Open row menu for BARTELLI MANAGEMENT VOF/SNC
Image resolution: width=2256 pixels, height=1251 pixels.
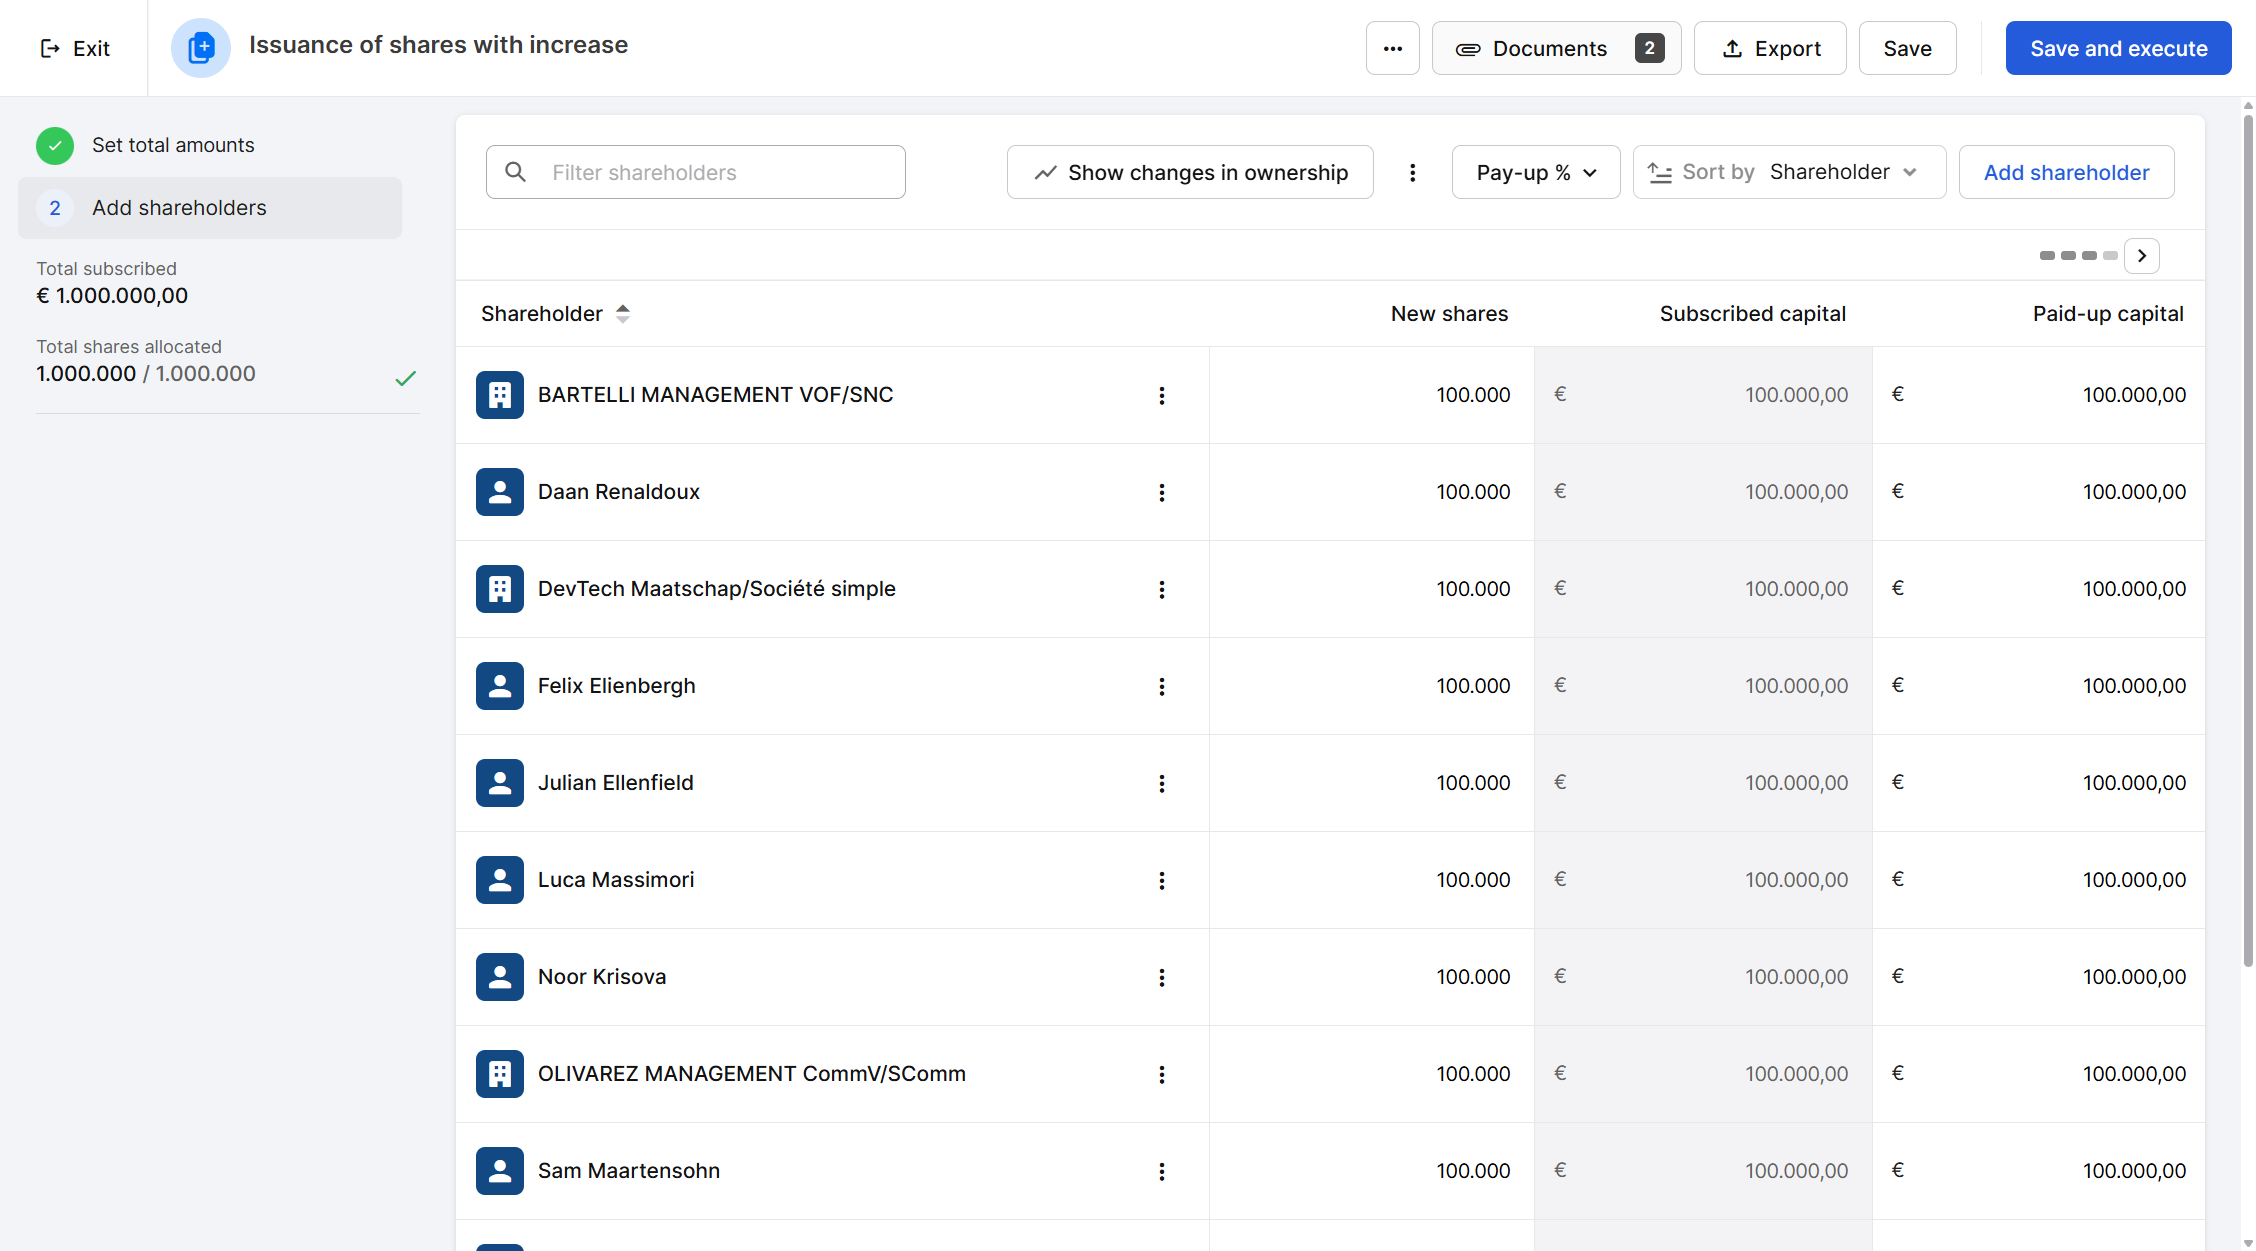click(1161, 395)
